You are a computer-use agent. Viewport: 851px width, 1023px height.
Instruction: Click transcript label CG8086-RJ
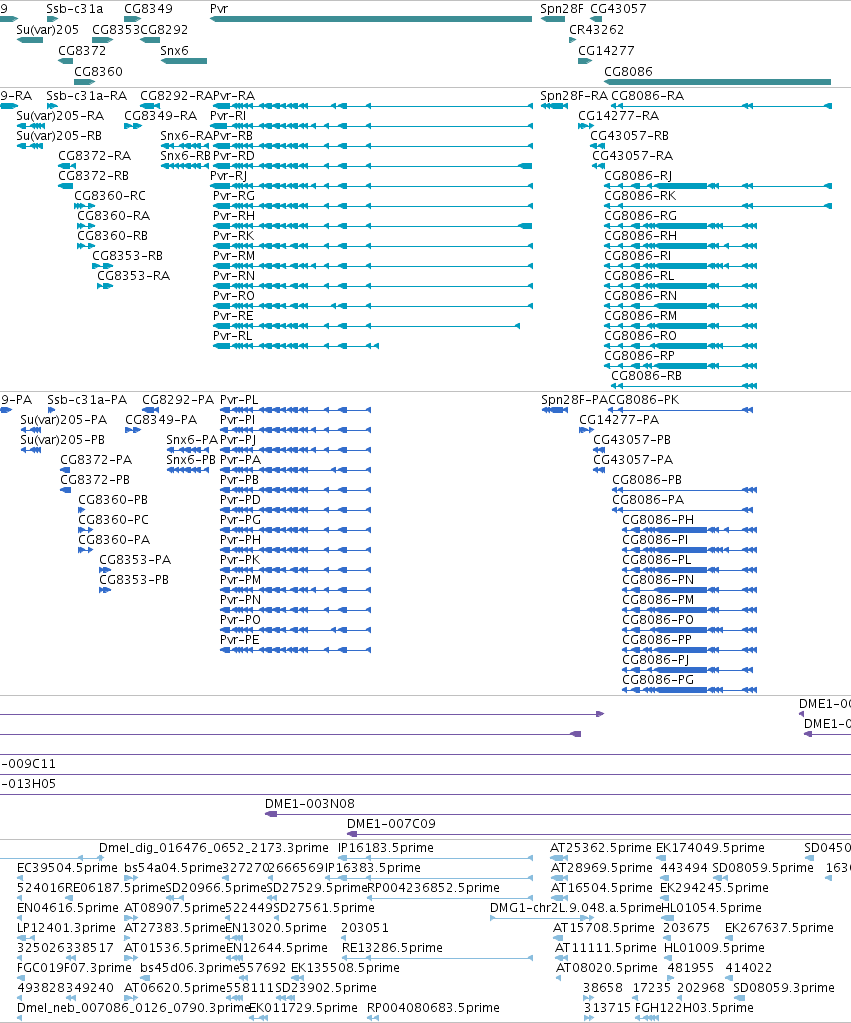638,176
